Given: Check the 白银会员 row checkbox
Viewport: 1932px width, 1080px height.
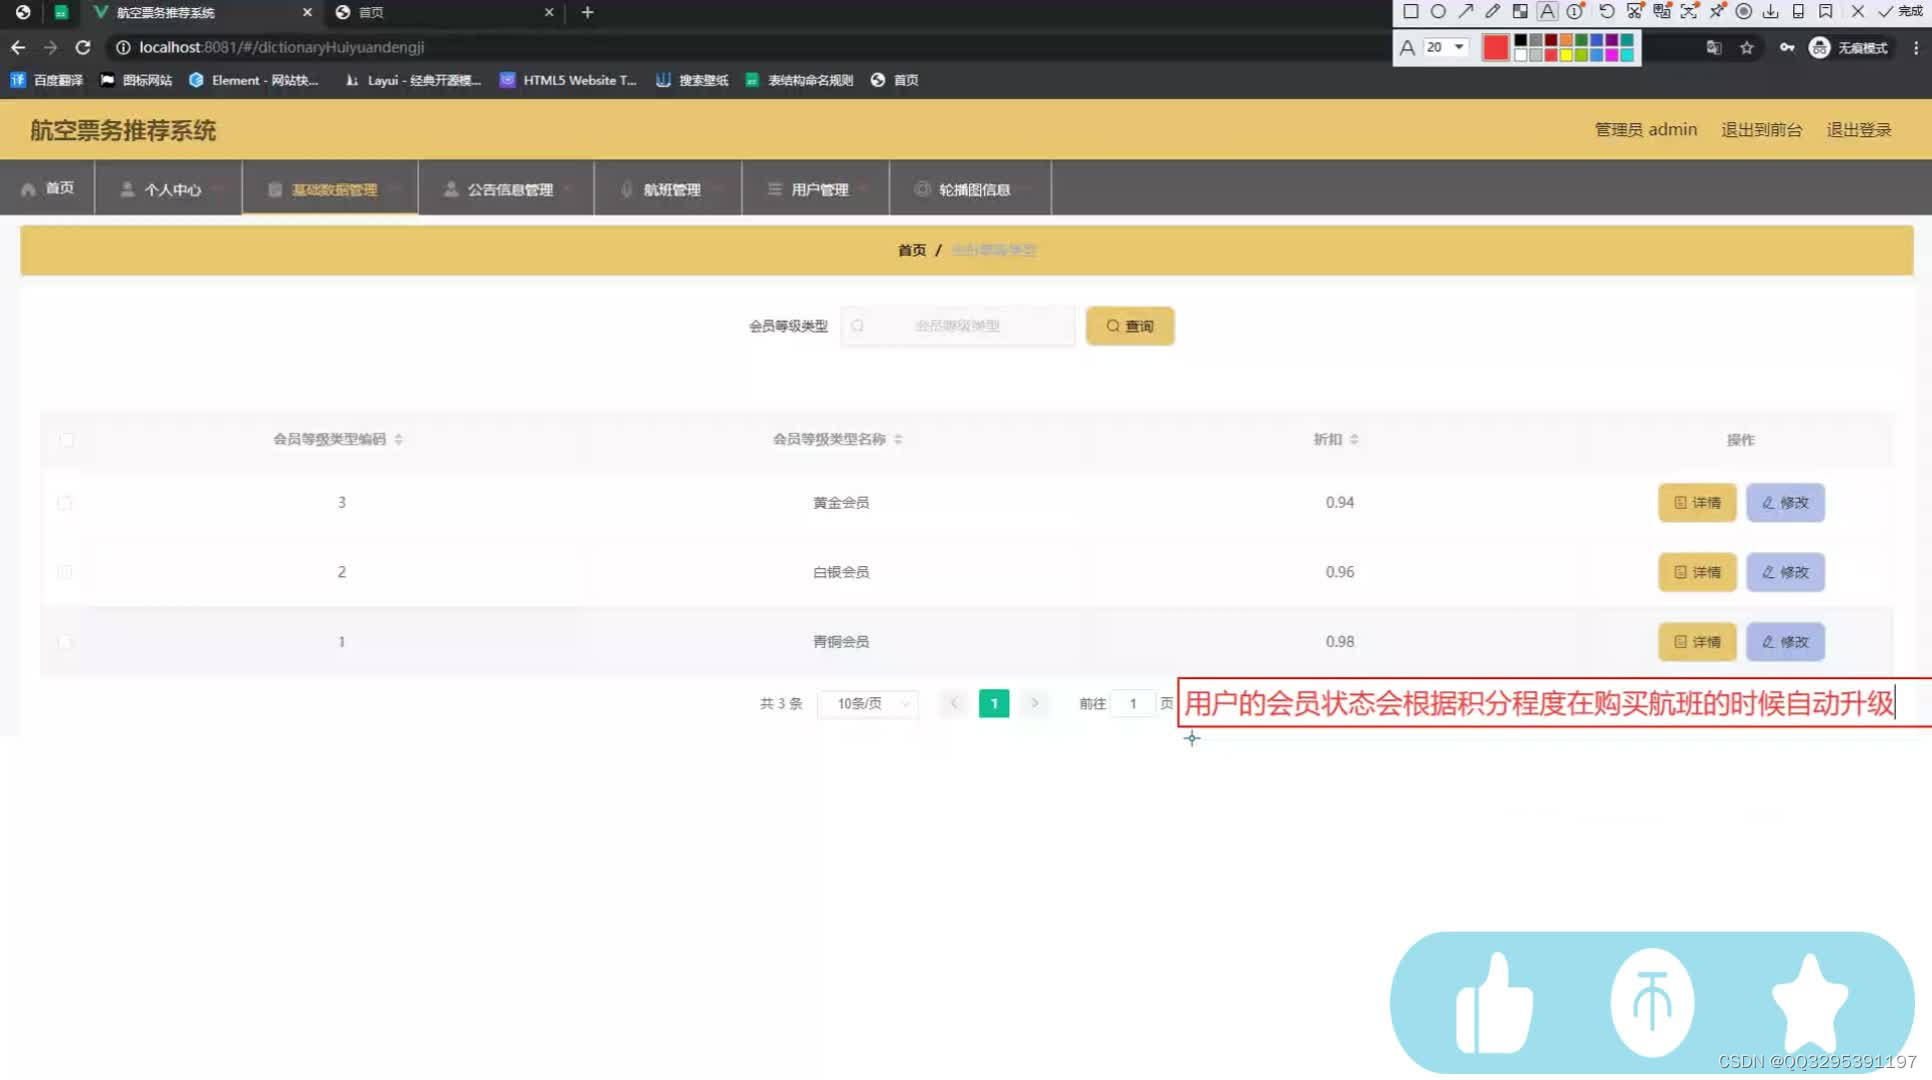Looking at the screenshot, I should pos(65,572).
